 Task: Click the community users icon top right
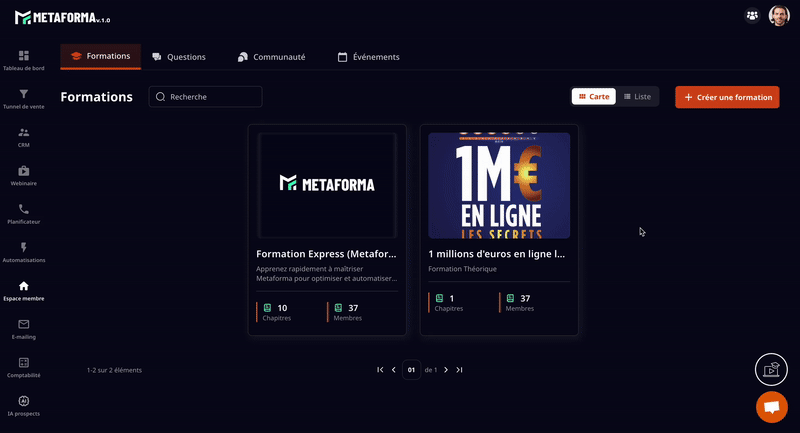point(752,16)
